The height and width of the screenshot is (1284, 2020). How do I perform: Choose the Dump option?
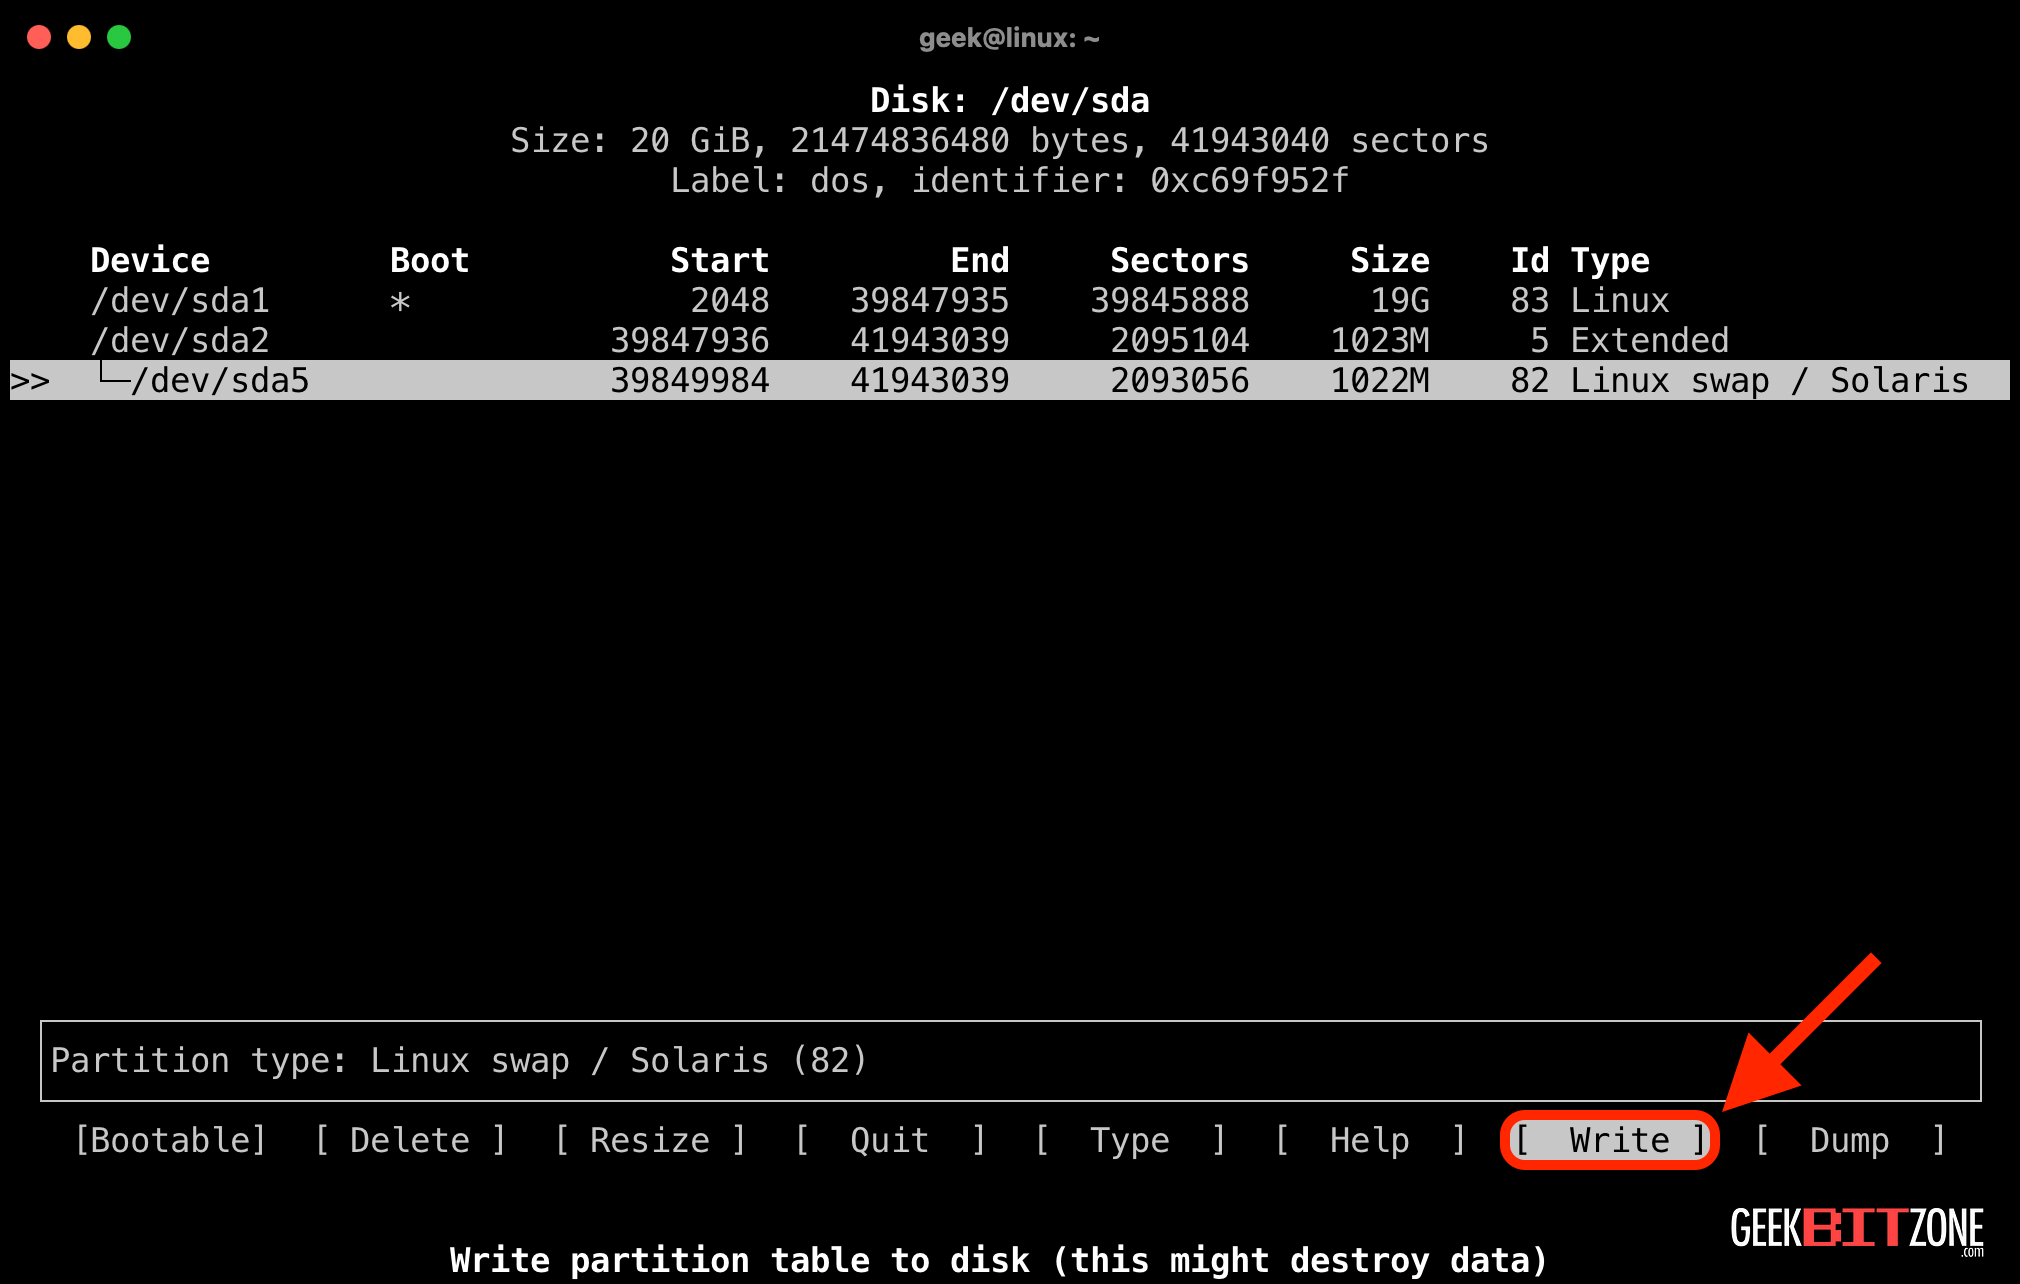[1848, 1139]
